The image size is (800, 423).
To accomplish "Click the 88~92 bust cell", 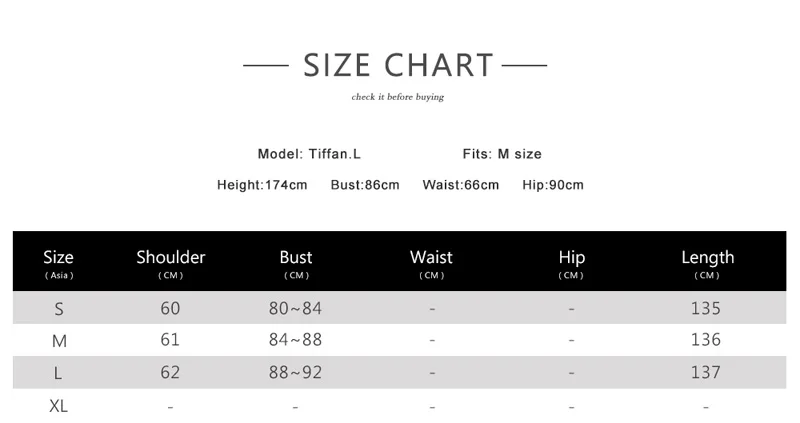I will pyautogui.click(x=296, y=372).
